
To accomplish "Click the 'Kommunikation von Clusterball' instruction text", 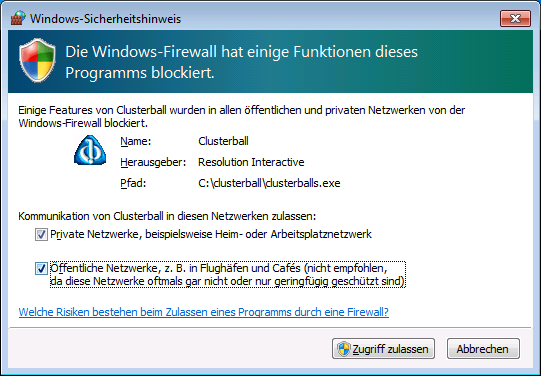I will [x=167, y=216].
